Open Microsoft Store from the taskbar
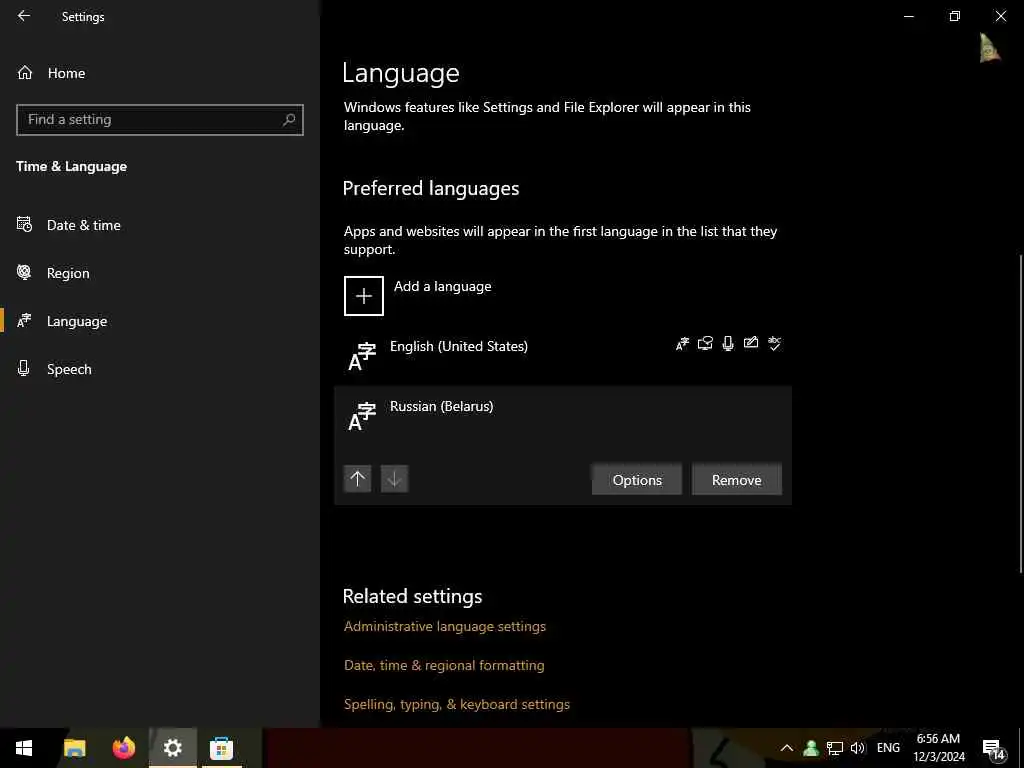The height and width of the screenshot is (768, 1024). pos(221,748)
